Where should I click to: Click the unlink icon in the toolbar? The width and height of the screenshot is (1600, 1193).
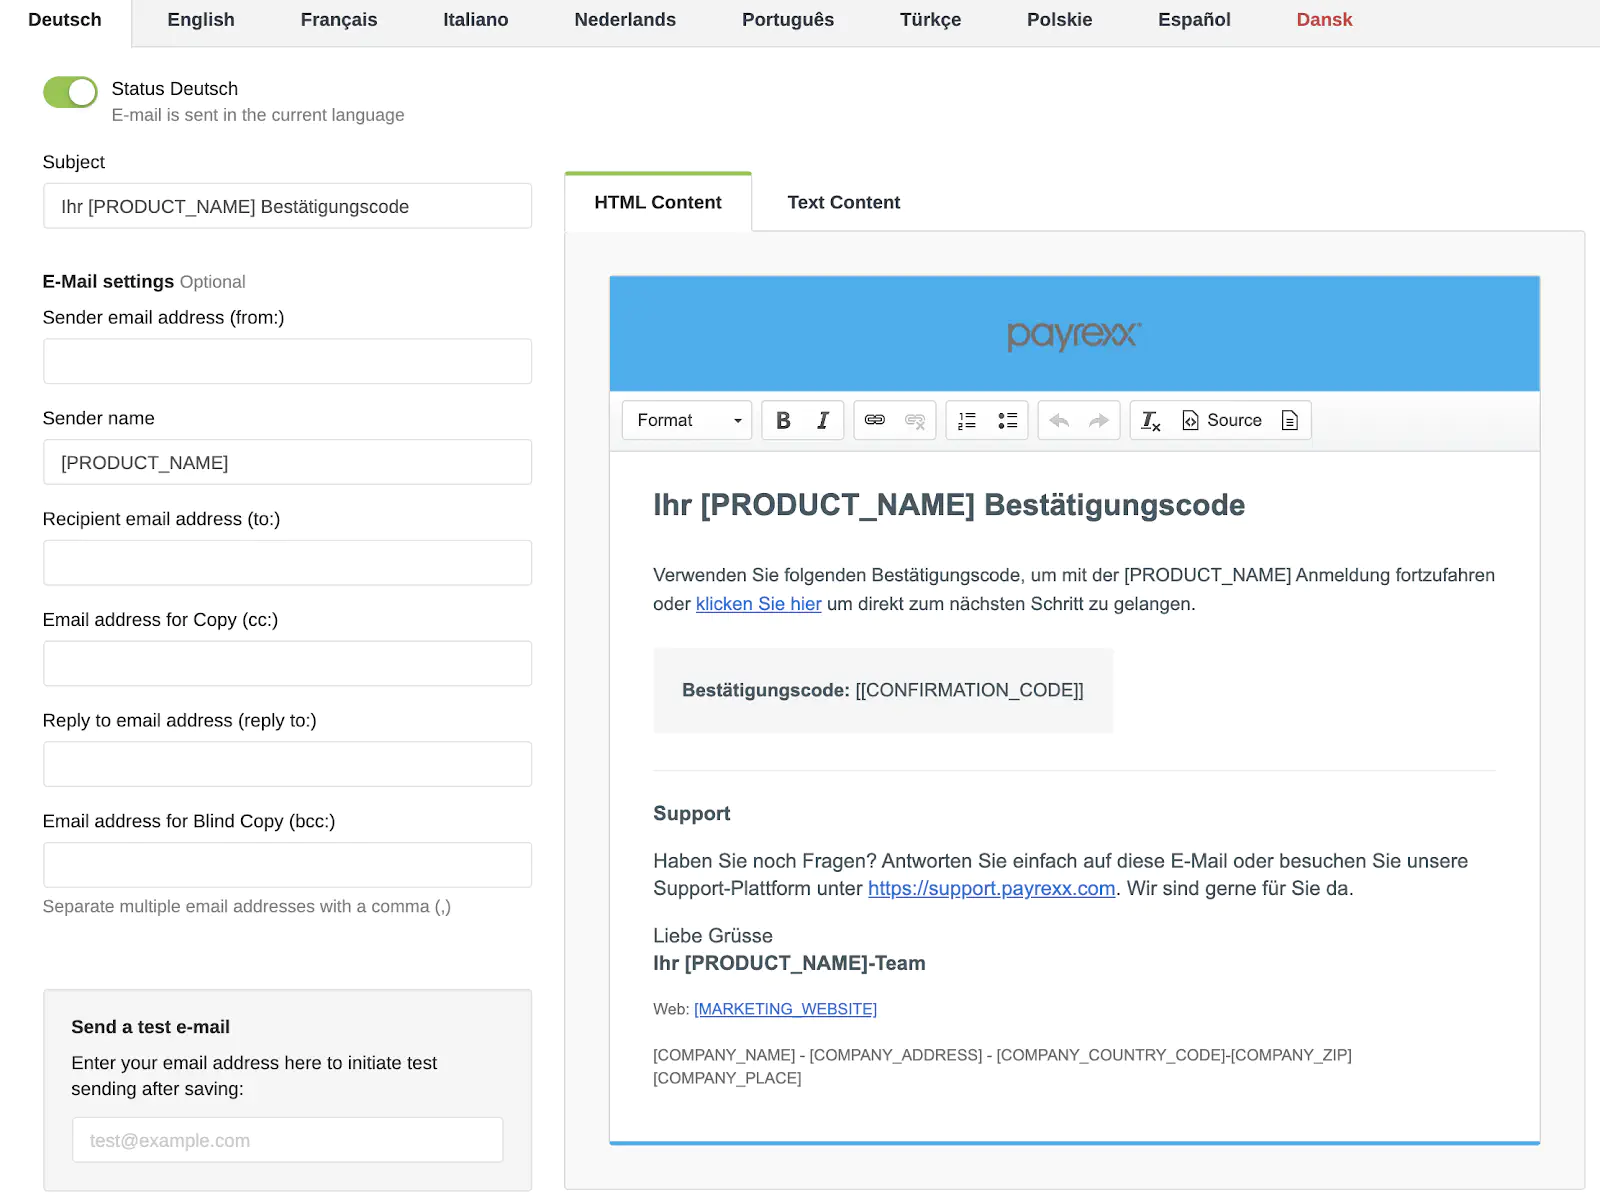(x=915, y=421)
